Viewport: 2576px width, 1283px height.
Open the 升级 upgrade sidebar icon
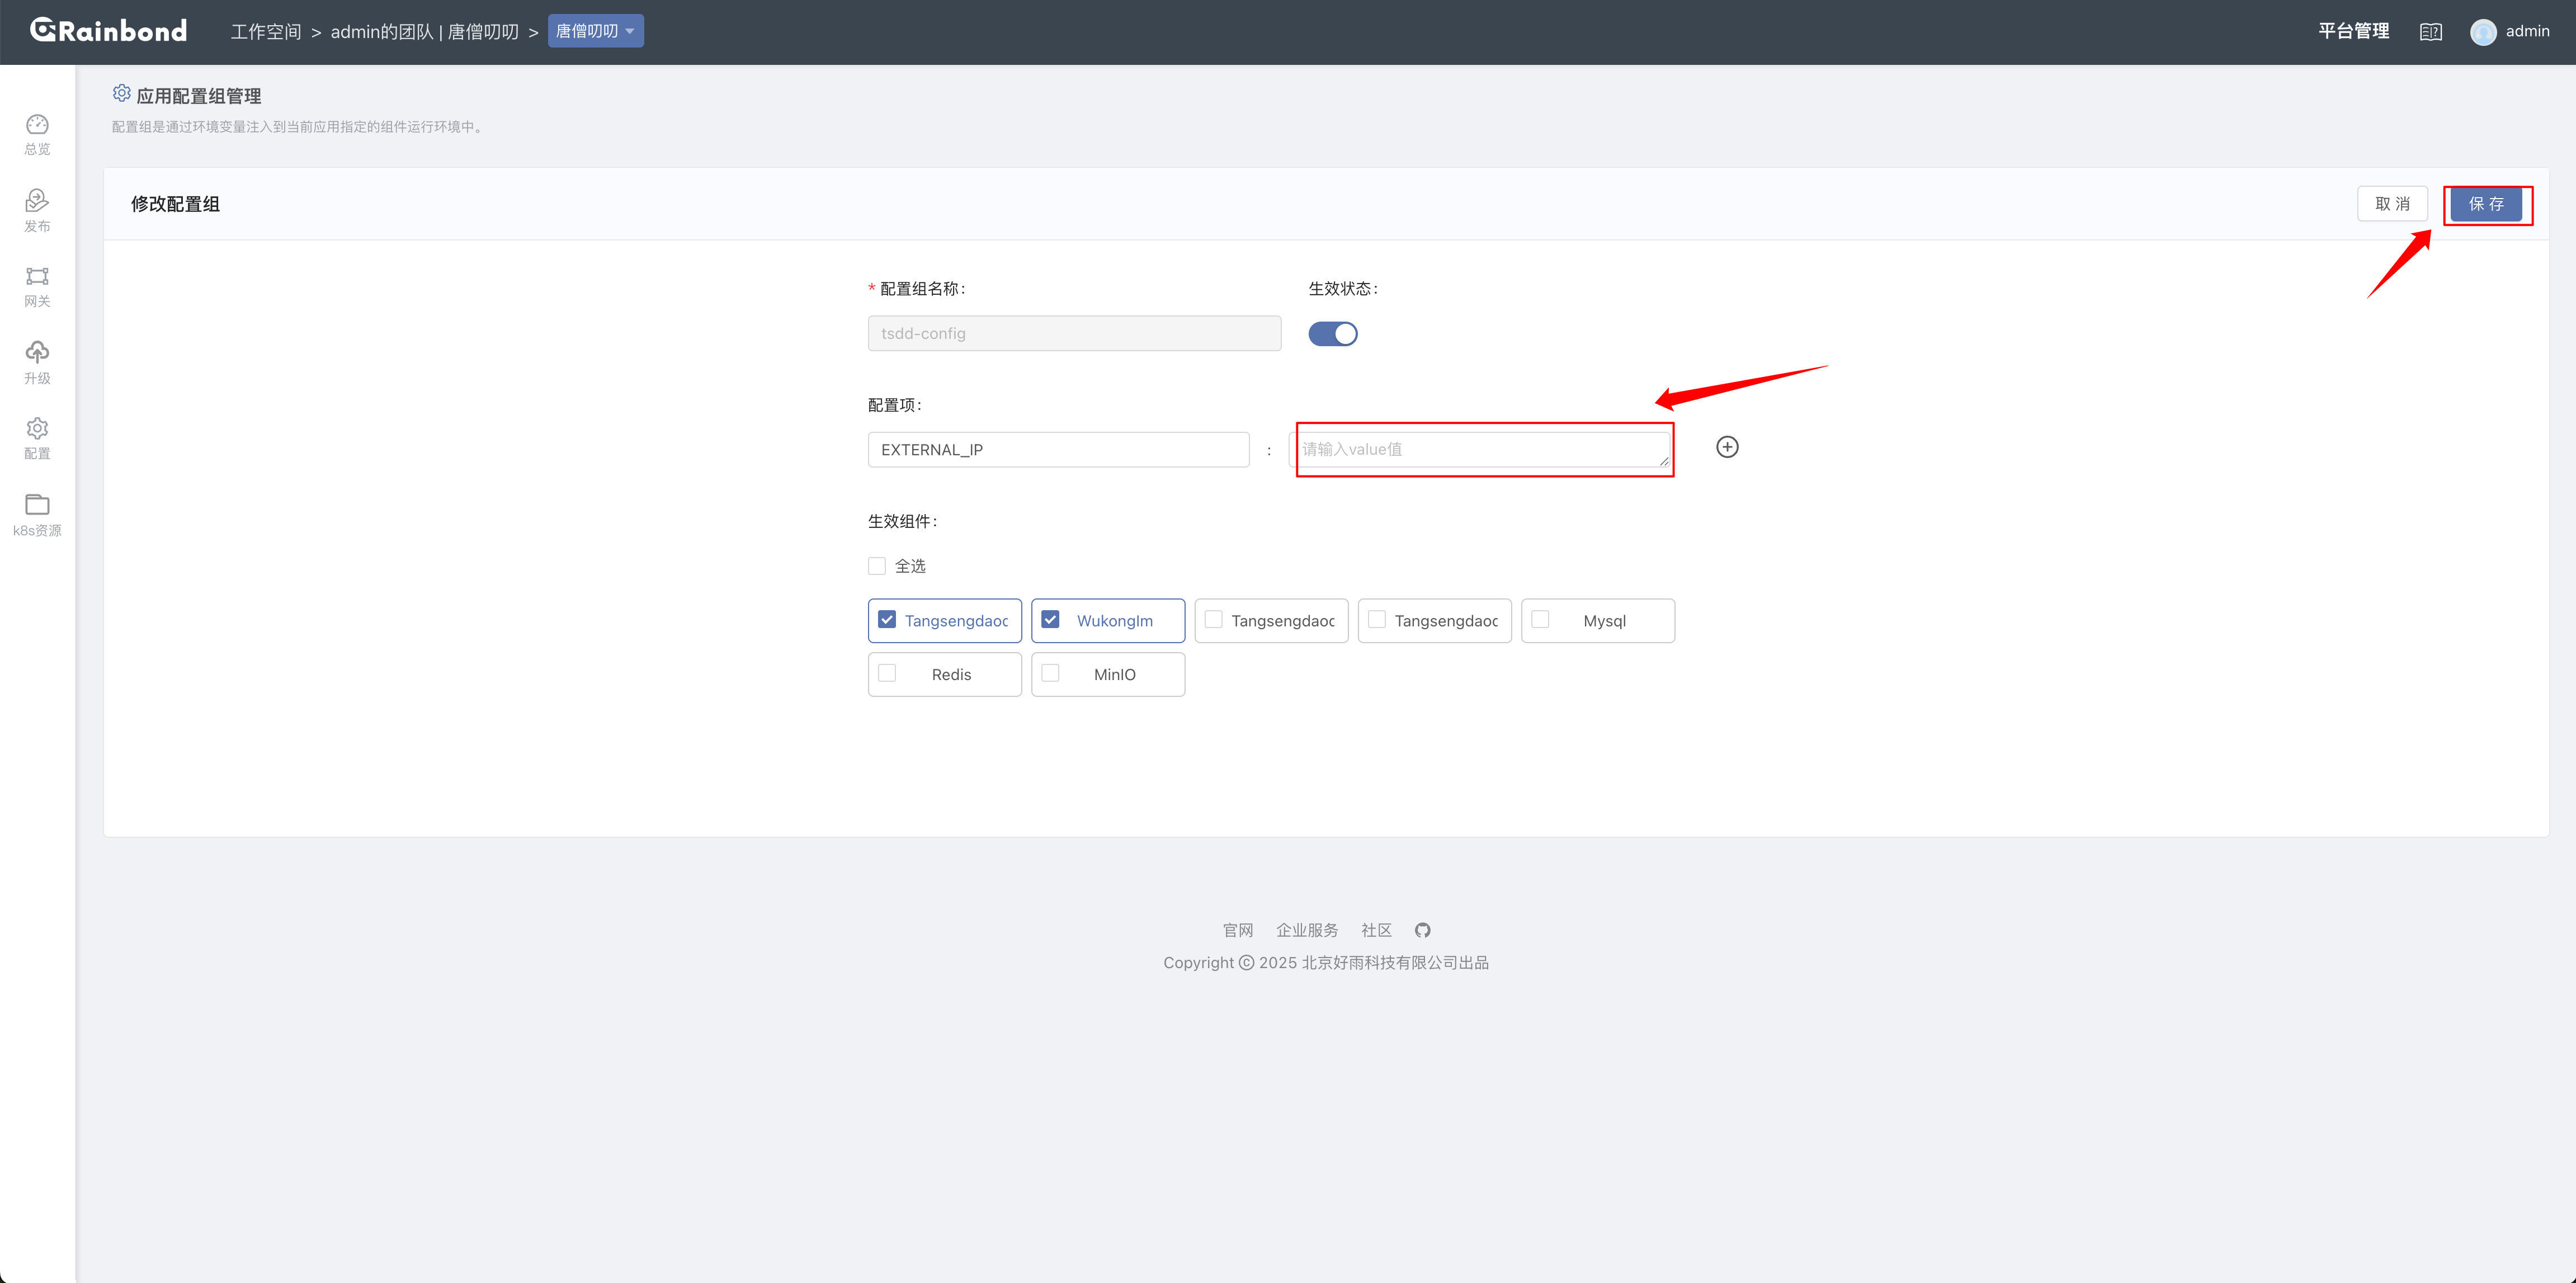click(x=37, y=352)
